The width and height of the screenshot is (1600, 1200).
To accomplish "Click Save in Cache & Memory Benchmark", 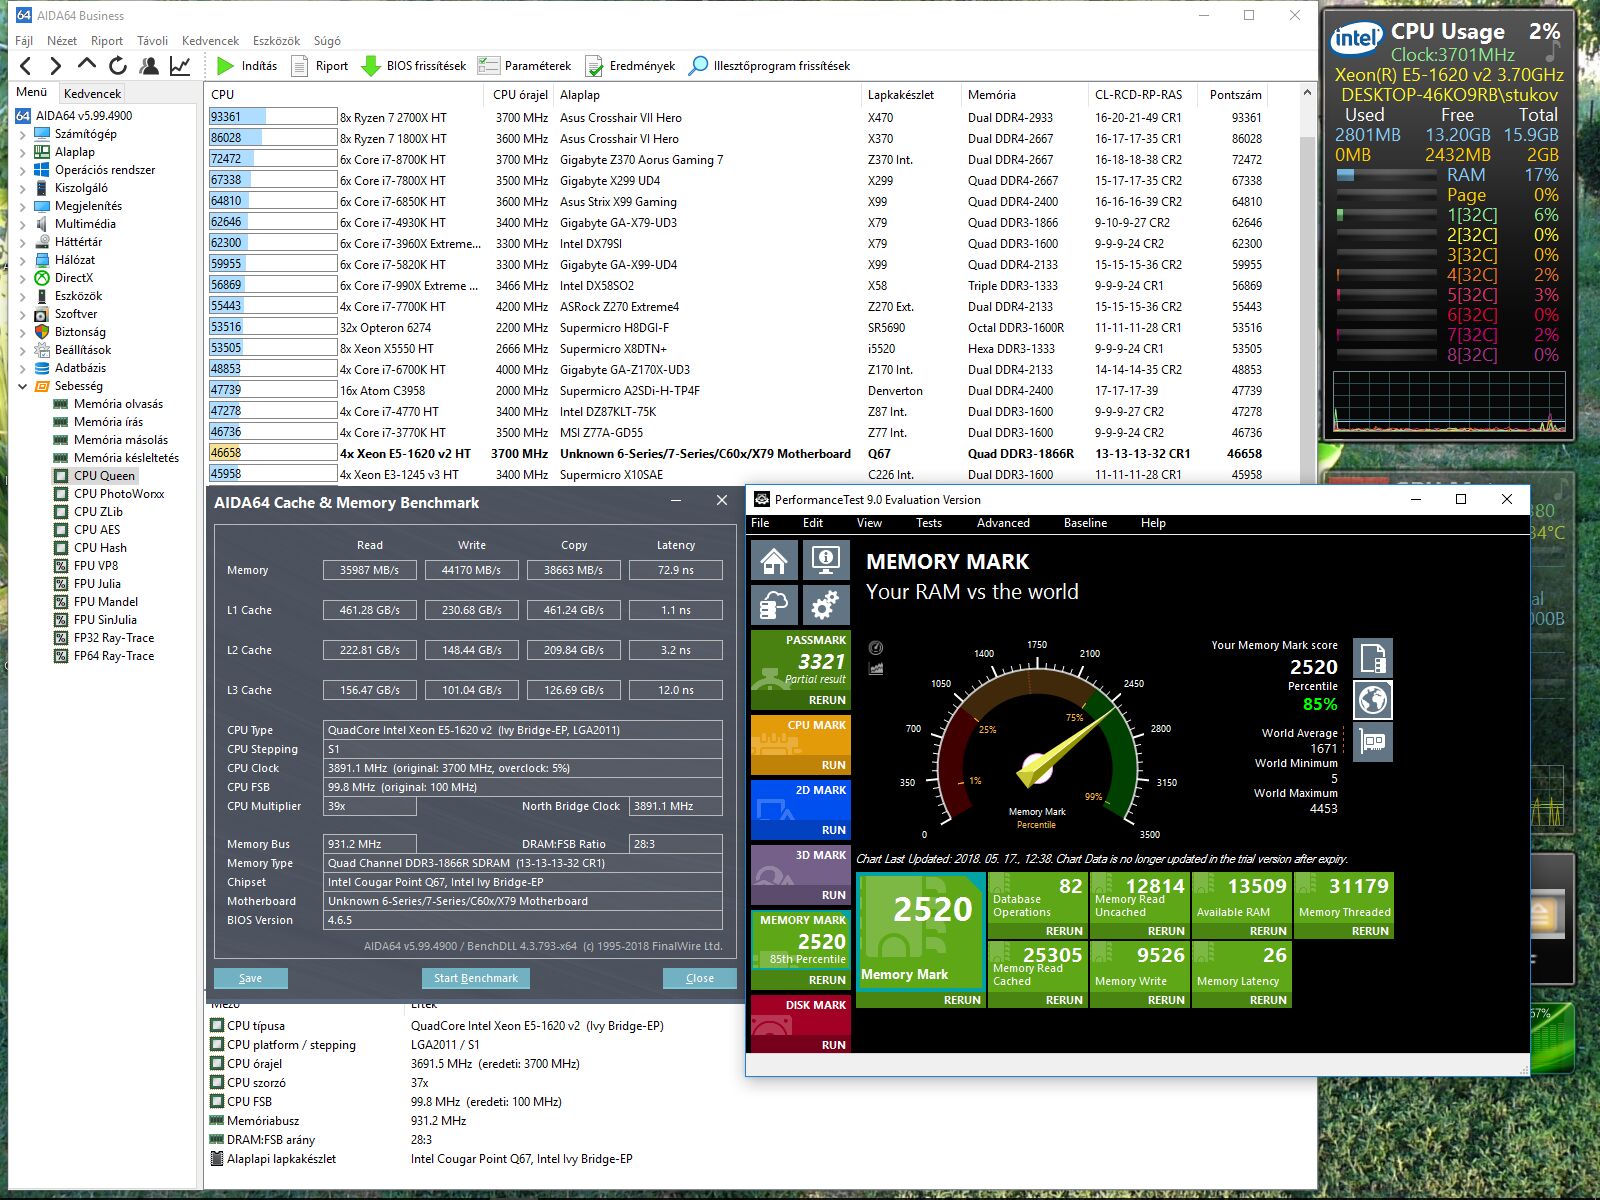I will coord(251,978).
